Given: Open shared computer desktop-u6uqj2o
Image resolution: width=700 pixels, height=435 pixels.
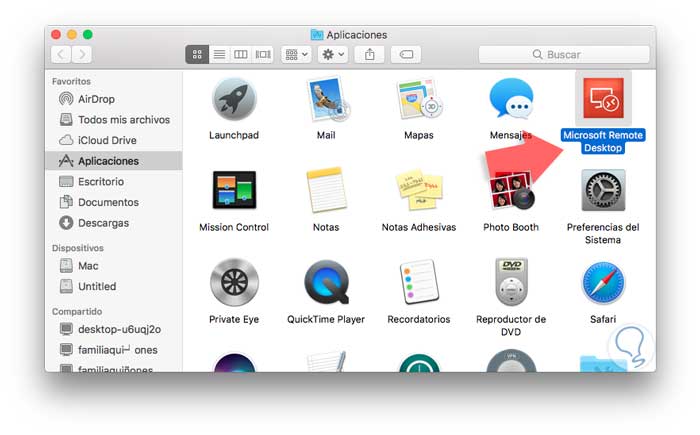Looking at the screenshot, I should click(x=114, y=329).
